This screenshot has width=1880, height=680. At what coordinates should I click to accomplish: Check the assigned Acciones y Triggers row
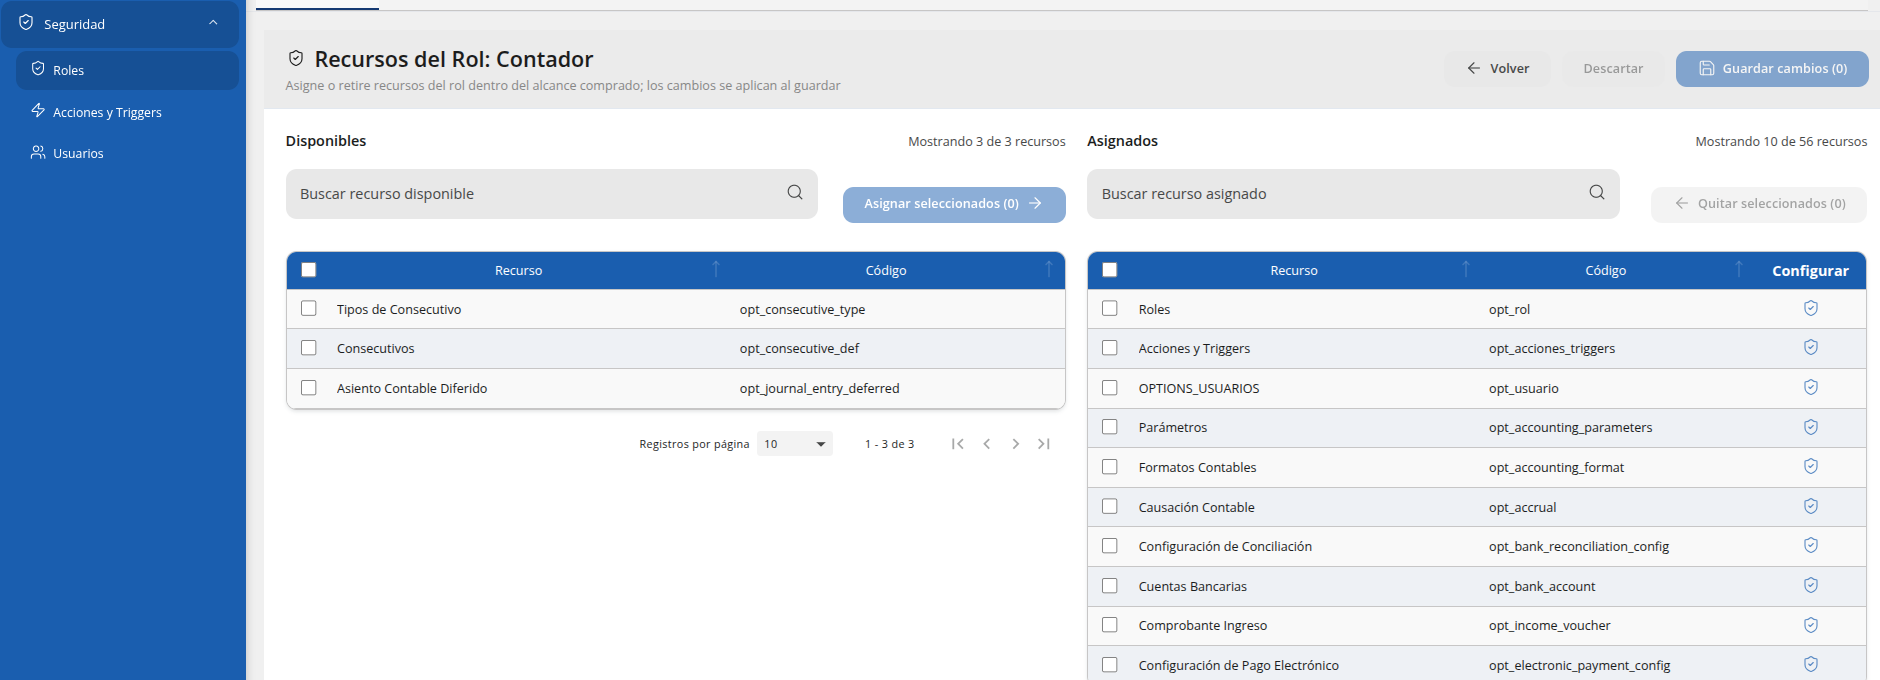pos(1110,348)
